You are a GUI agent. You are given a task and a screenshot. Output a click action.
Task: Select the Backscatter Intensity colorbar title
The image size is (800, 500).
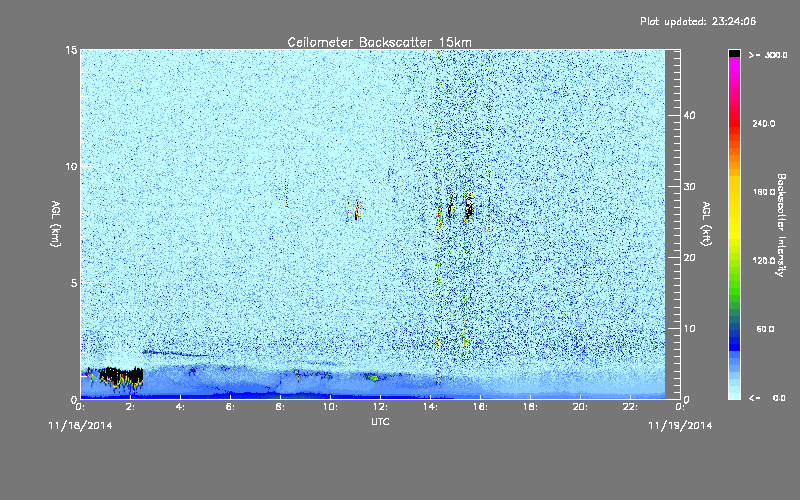pos(781,225)
